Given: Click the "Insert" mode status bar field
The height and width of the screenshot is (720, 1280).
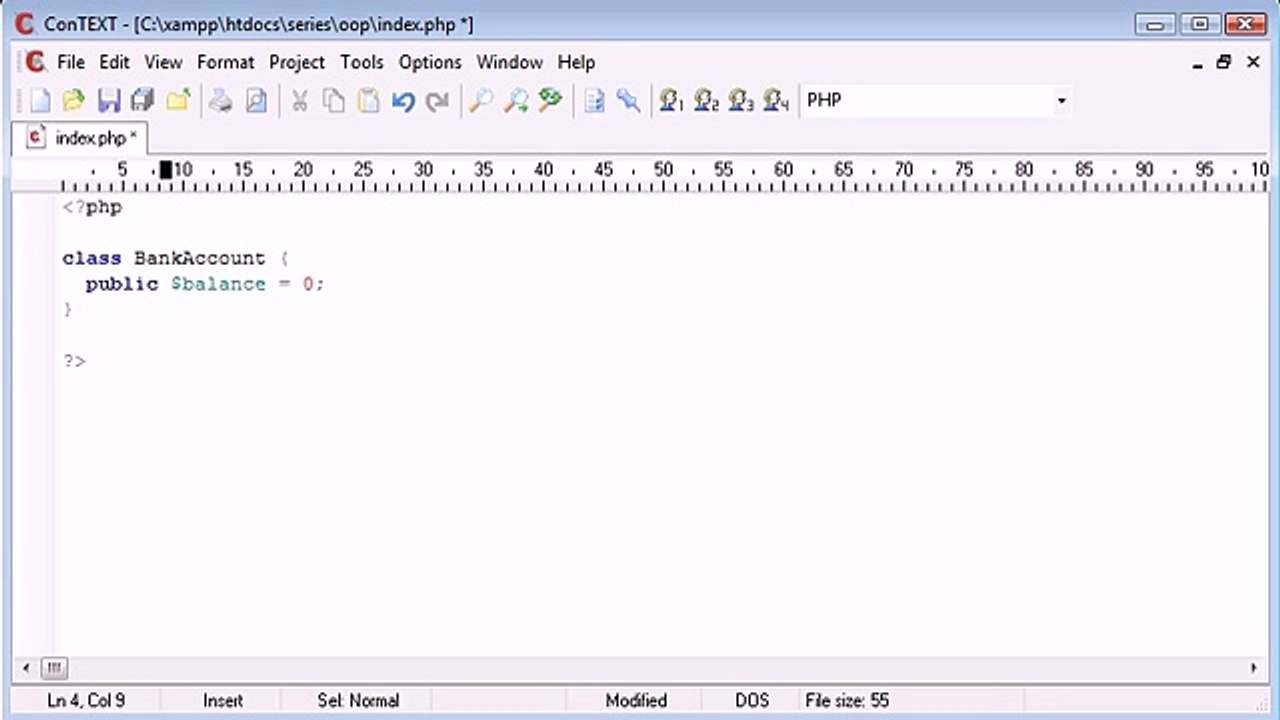Looking at the screenshot, I should 223,701.
